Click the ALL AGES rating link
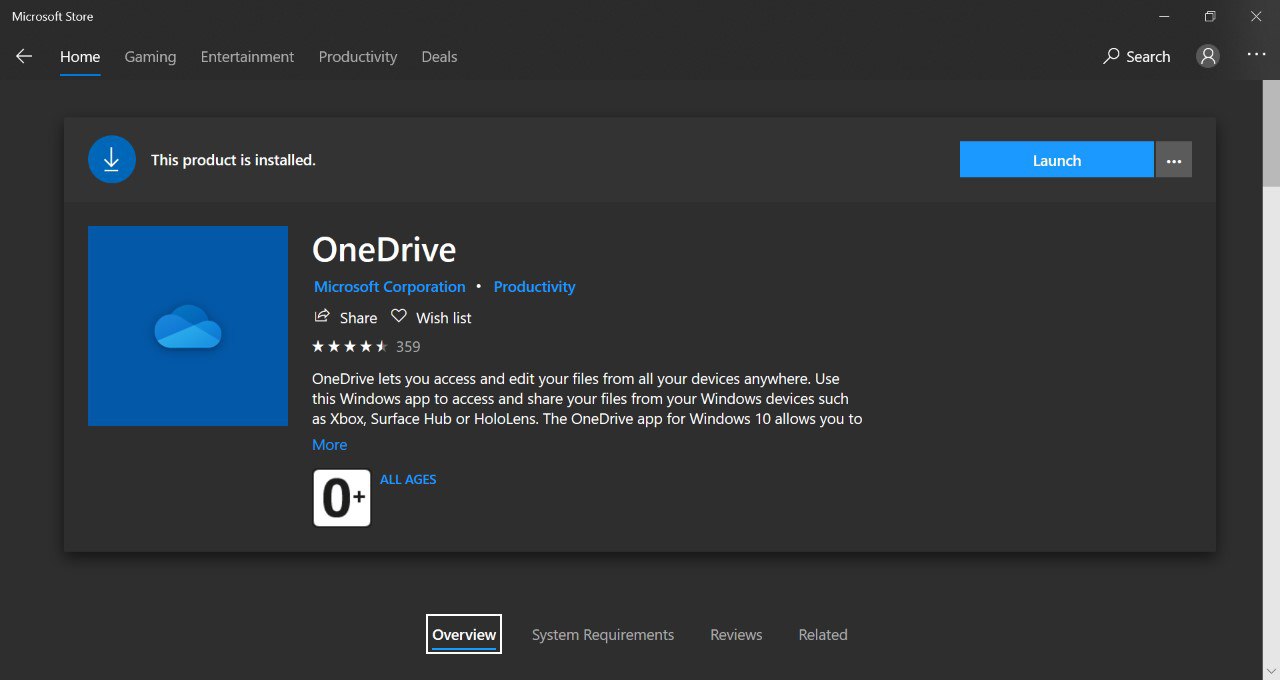Image resolution: width=1280 pixels, height=680 pixels. (x=408, y=479)
